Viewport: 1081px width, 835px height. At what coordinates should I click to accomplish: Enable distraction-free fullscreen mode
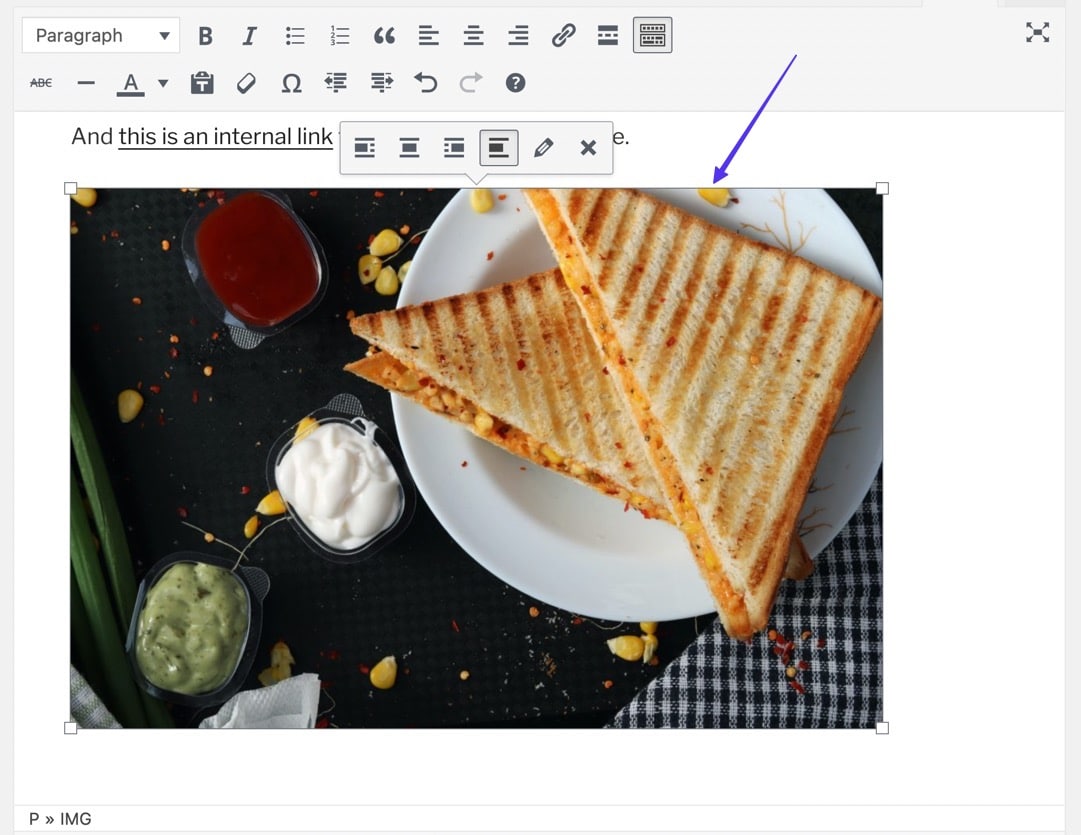(1037, 32)
